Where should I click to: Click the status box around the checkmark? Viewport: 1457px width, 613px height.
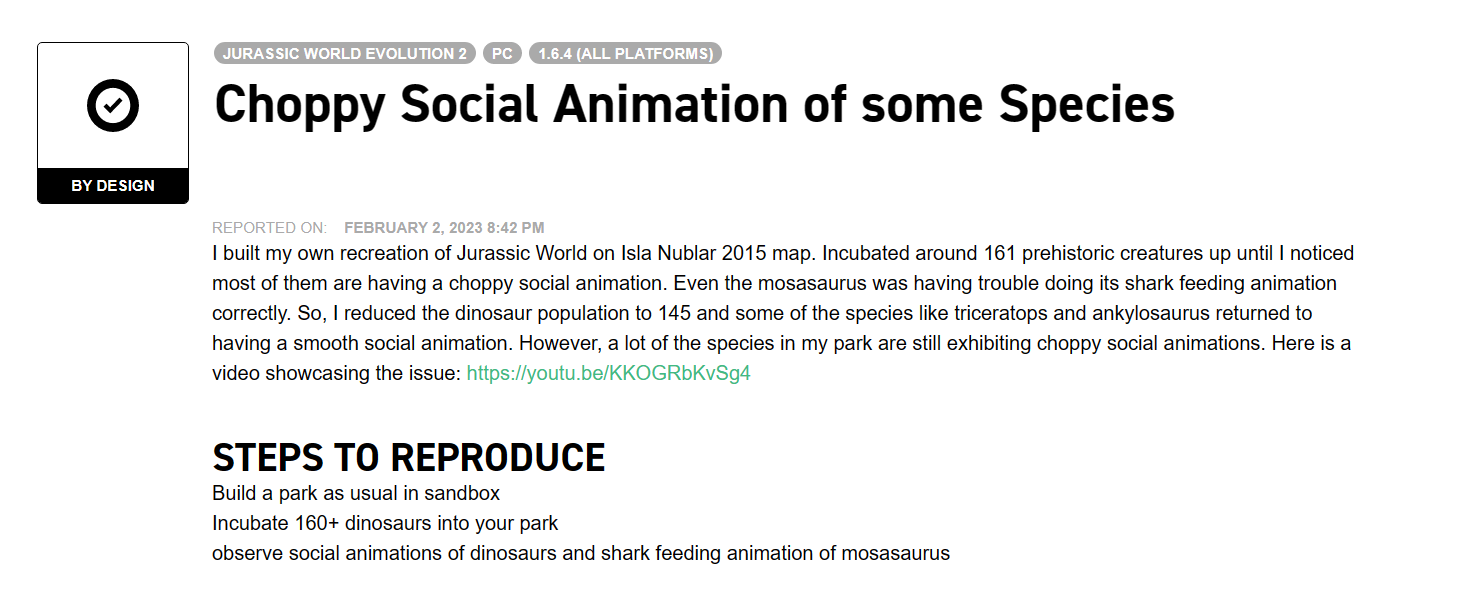(113, 123)
